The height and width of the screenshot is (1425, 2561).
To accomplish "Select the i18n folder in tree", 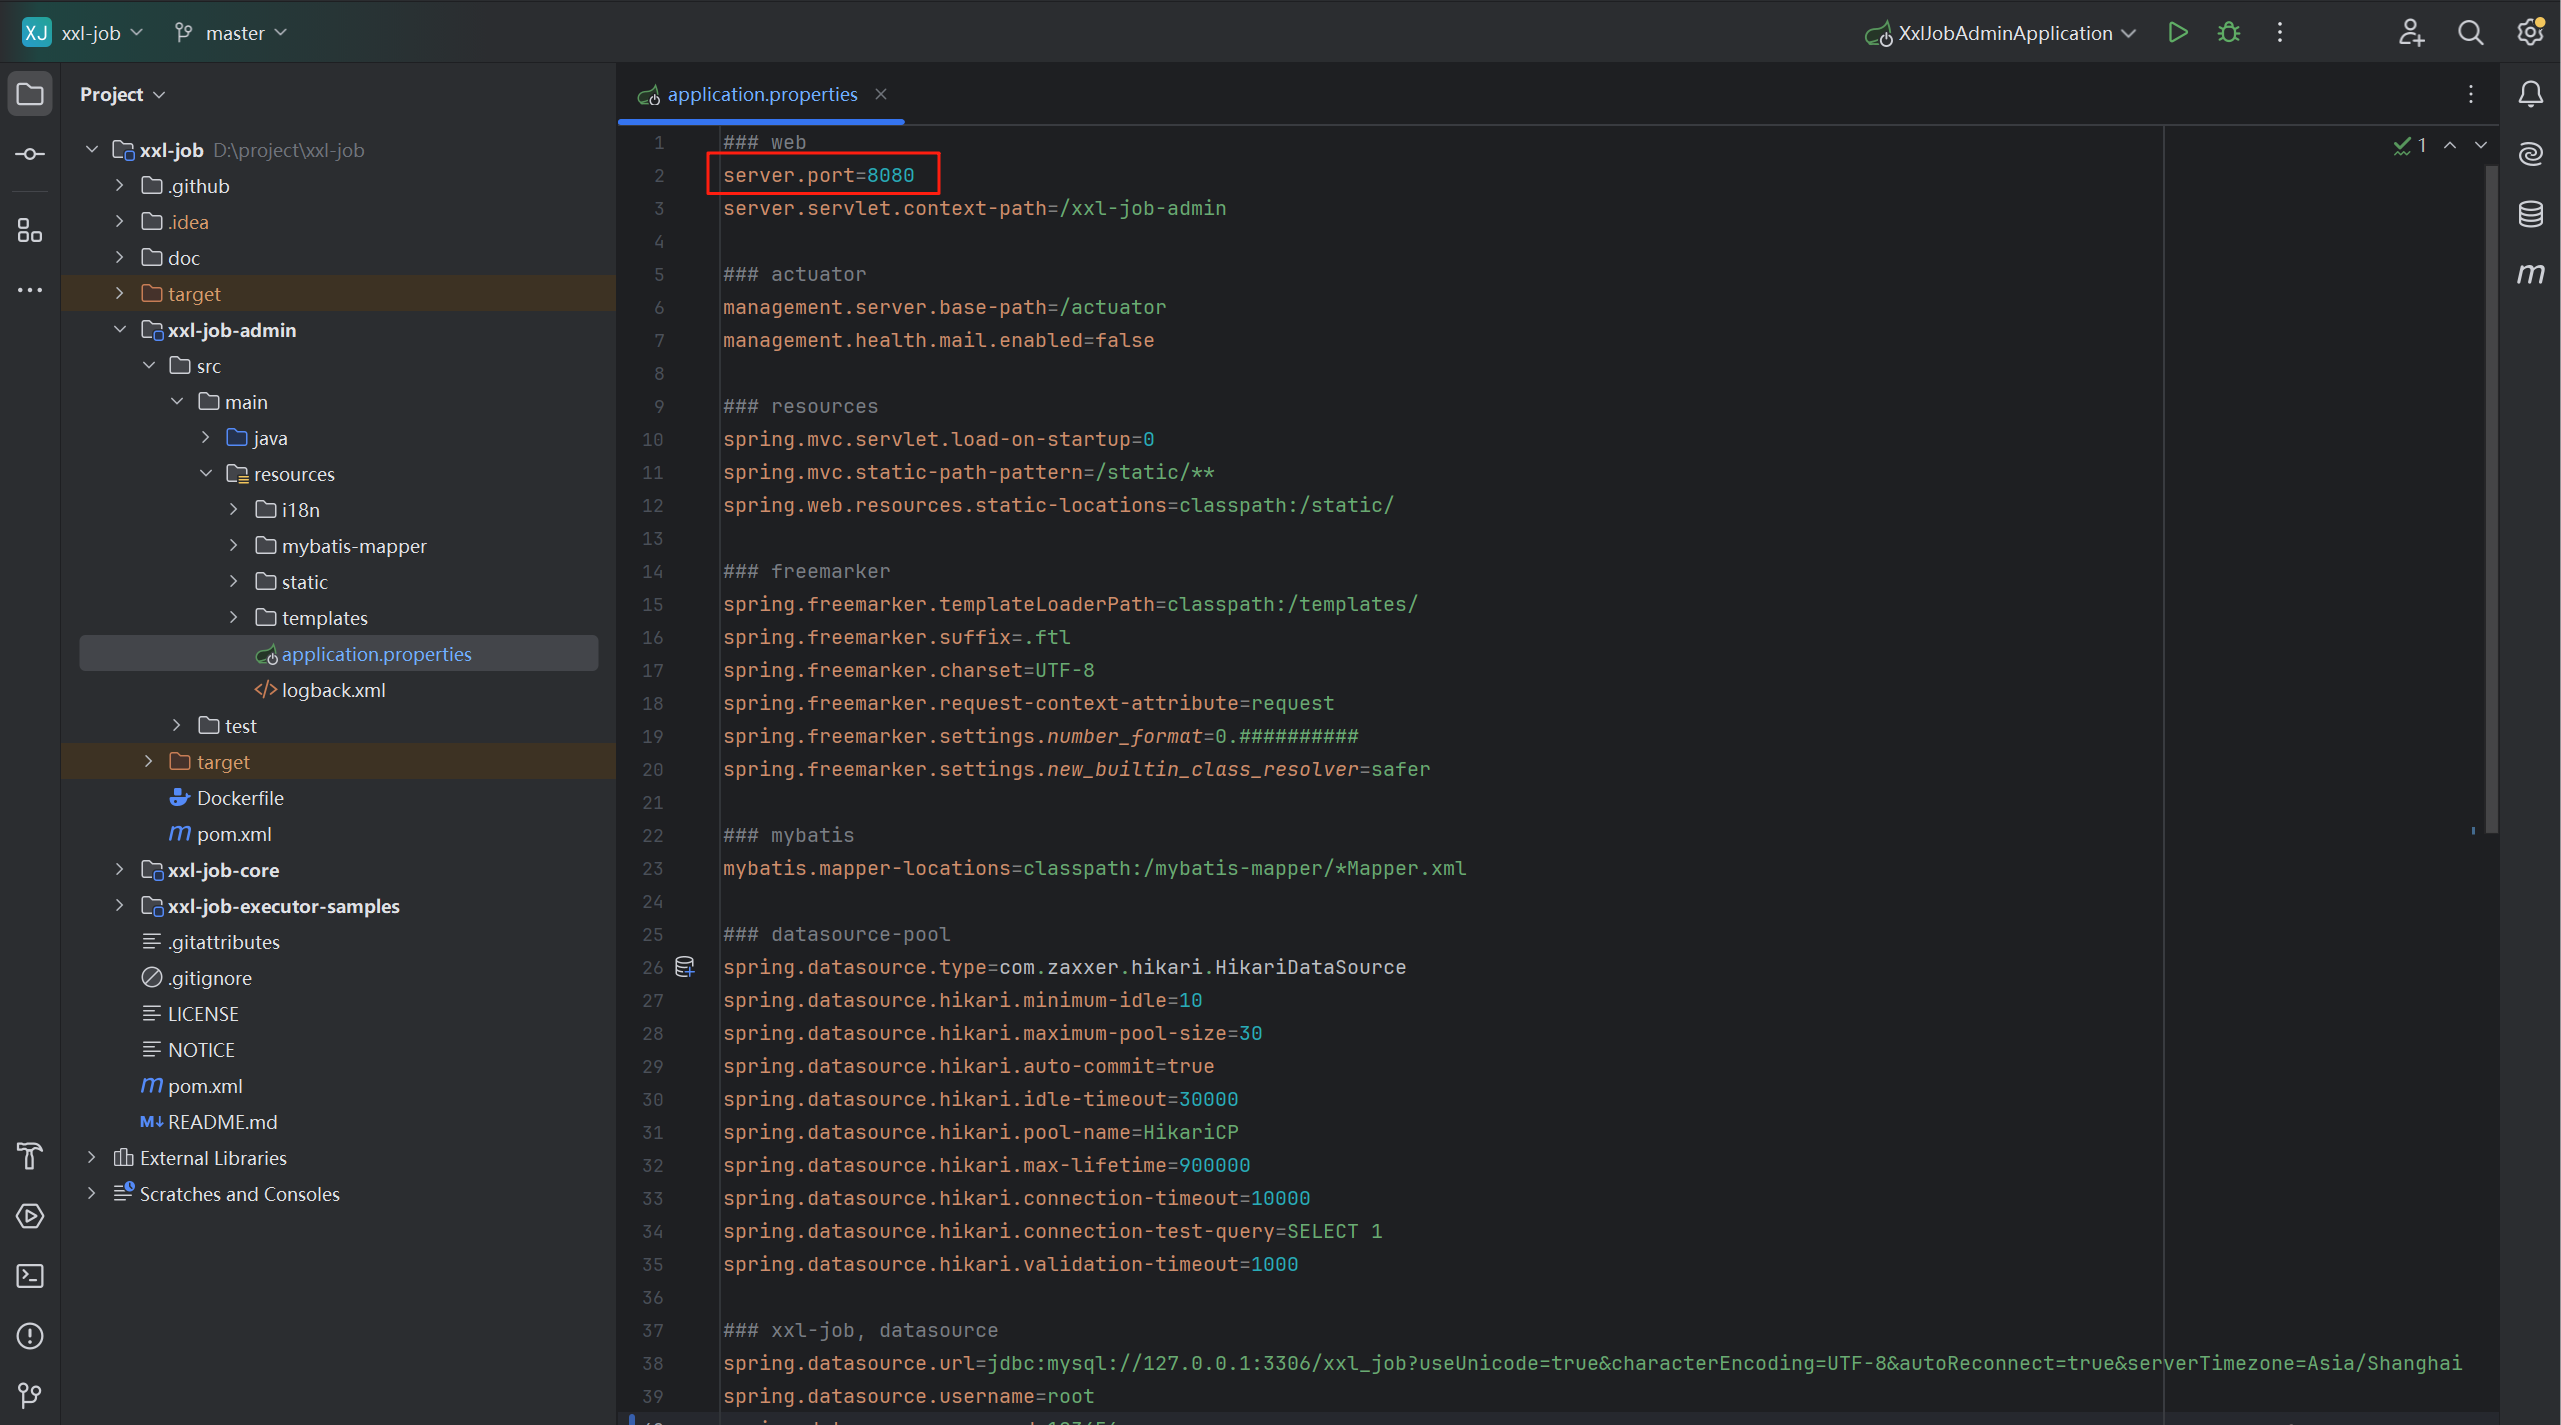I will coord(287,510).
